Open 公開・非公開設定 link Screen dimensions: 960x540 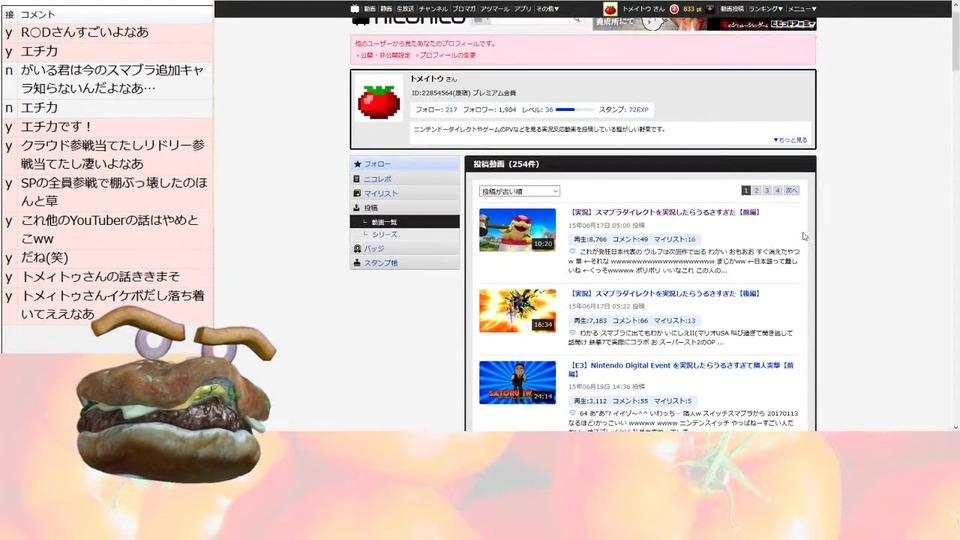point(385,55)
